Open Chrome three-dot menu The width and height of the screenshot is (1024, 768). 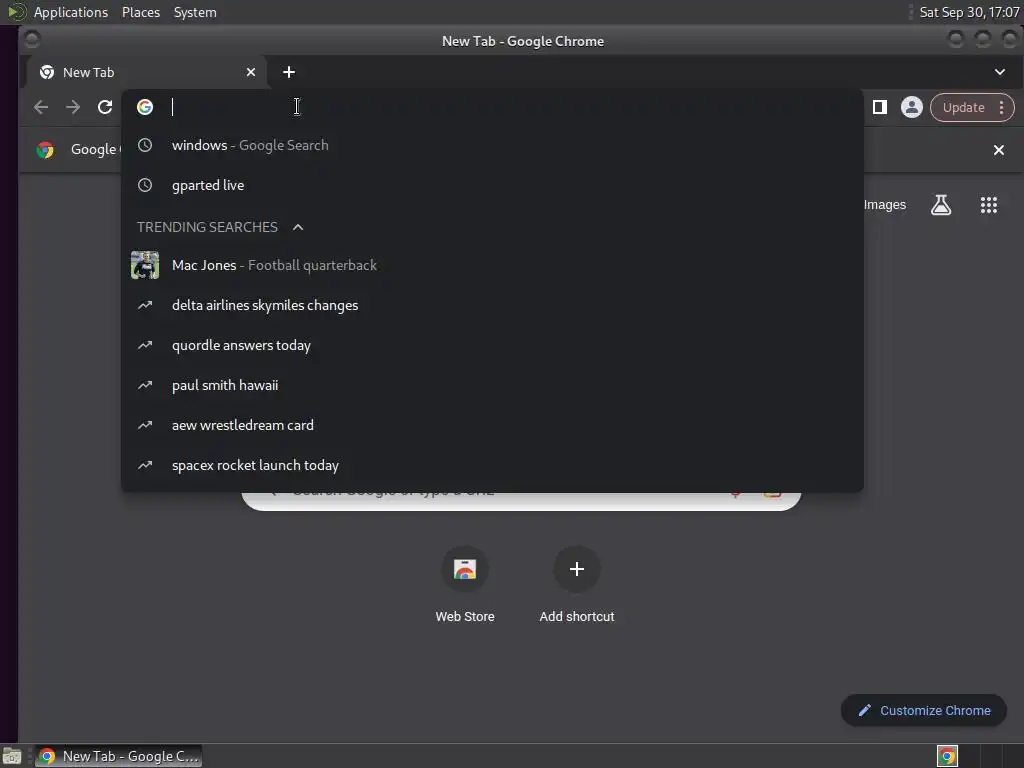[x=1001, y=108]
